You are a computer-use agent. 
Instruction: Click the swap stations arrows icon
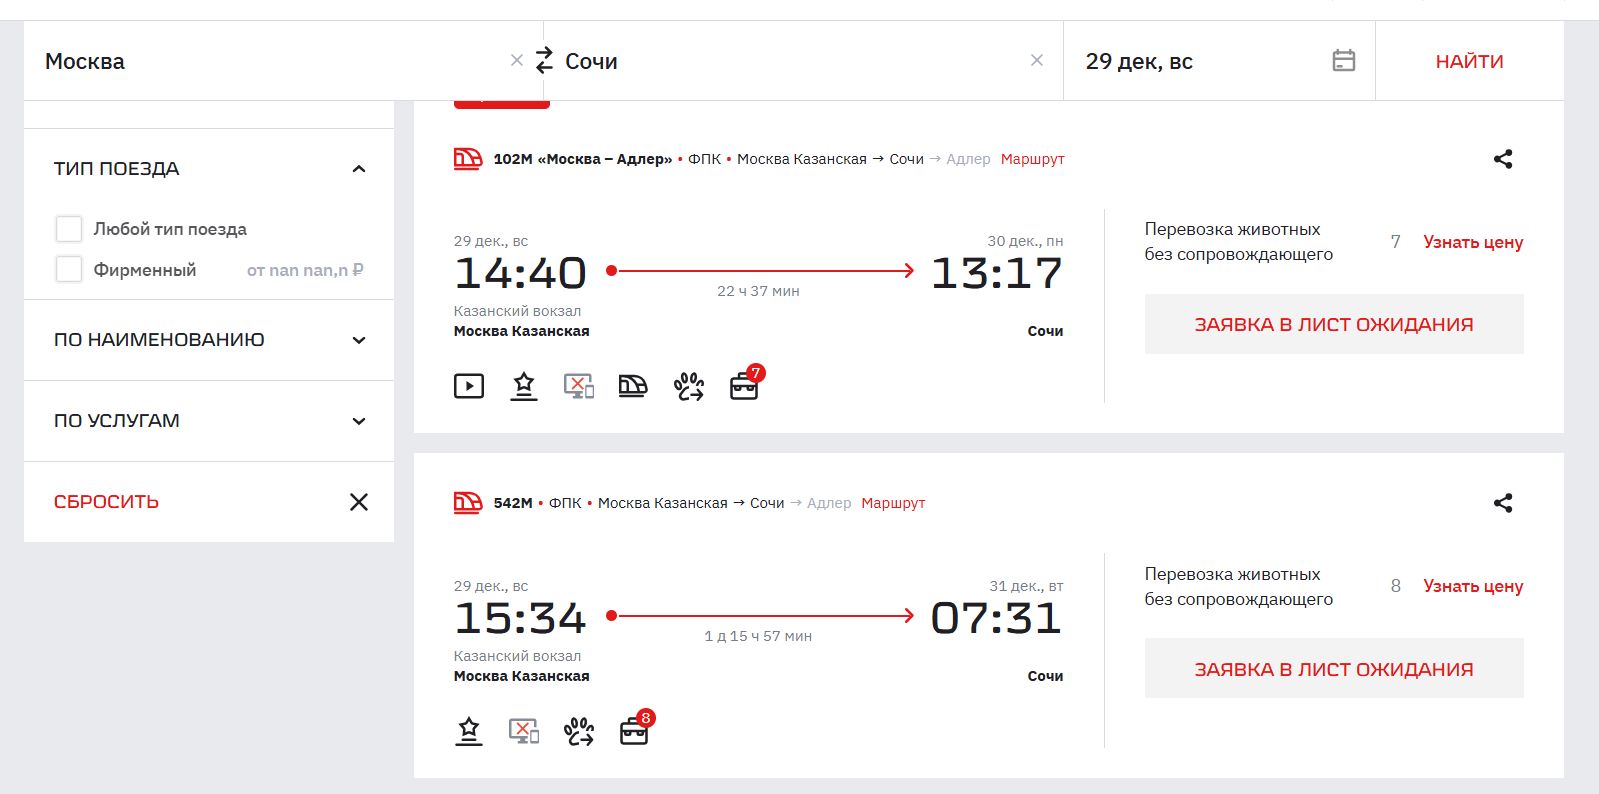[x=544, y=61]
